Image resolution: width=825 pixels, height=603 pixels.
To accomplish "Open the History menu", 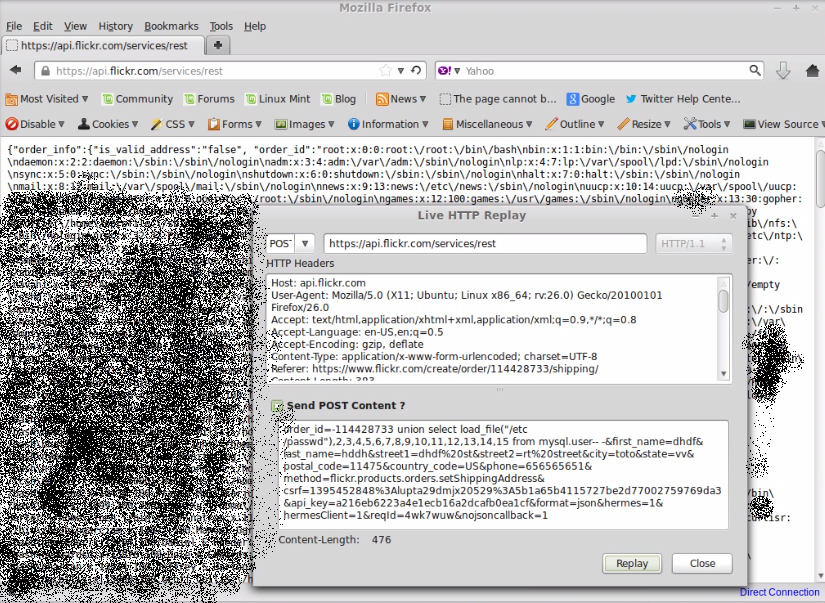I will 116,26.
